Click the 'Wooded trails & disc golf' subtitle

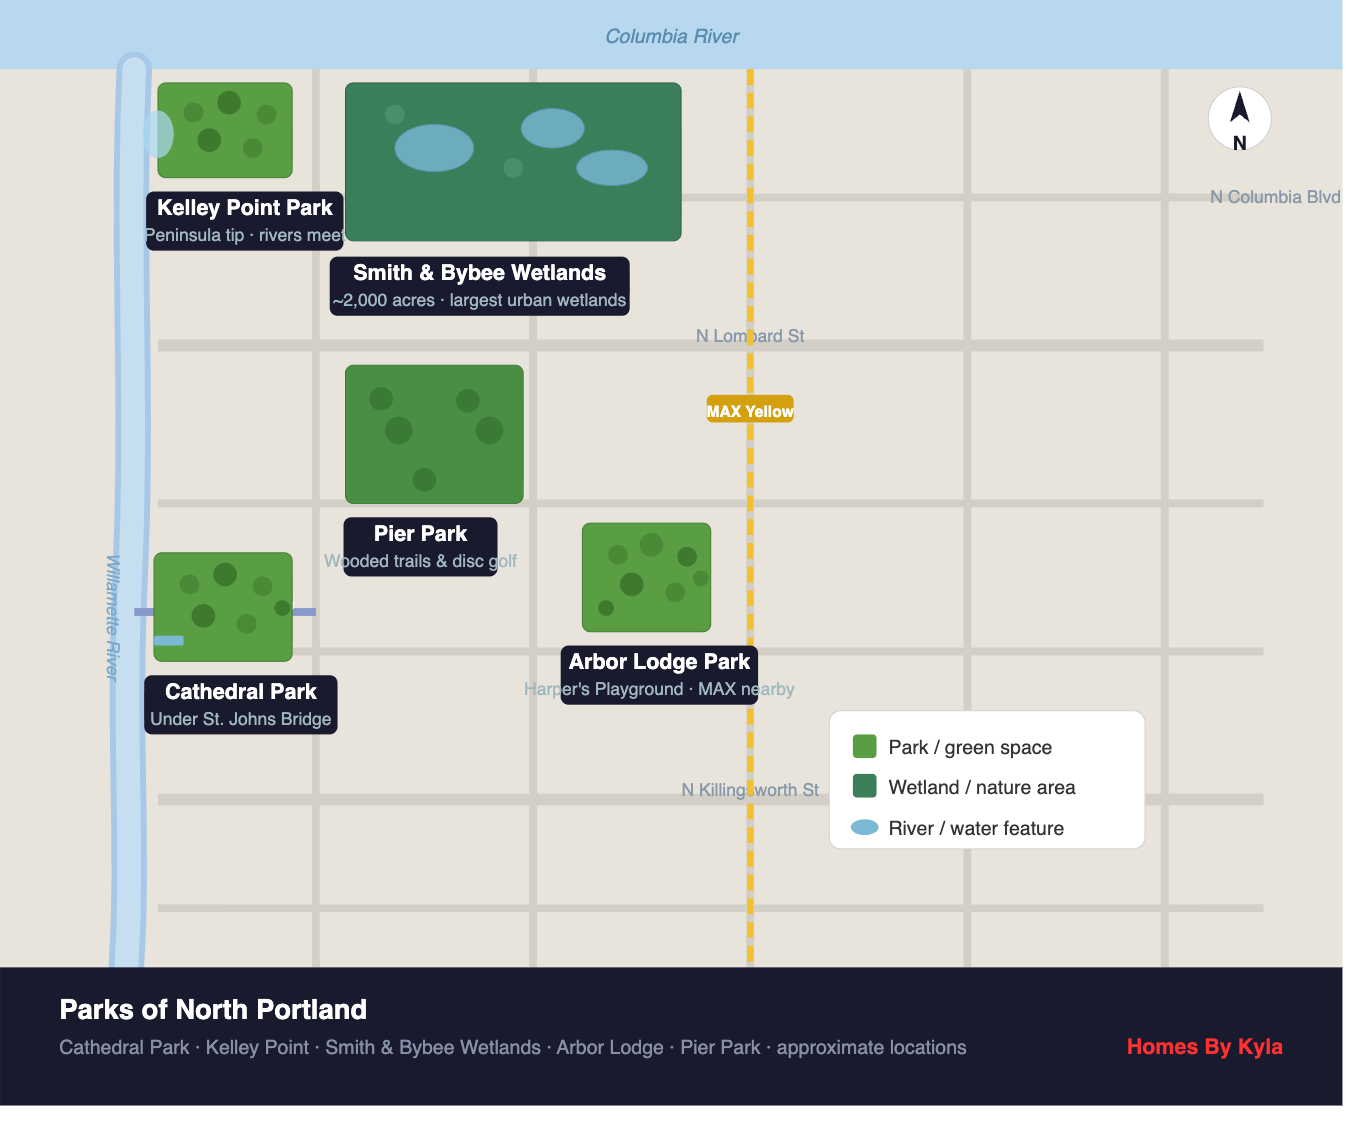tap(420, 561)
